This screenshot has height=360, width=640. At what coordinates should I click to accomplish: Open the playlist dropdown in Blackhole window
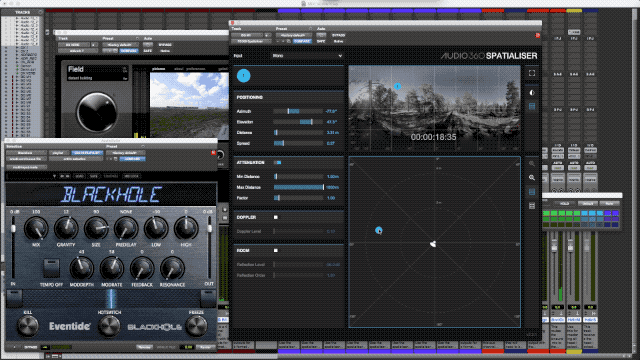(58, 153)
